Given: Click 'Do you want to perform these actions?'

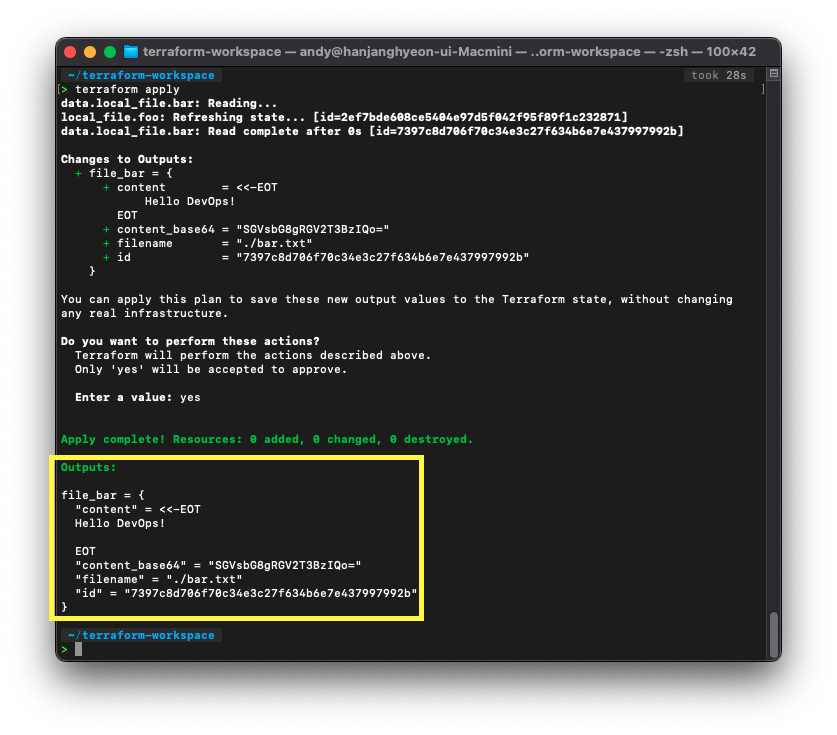Looking at the screenshot, I should click(x=190, y=341).
